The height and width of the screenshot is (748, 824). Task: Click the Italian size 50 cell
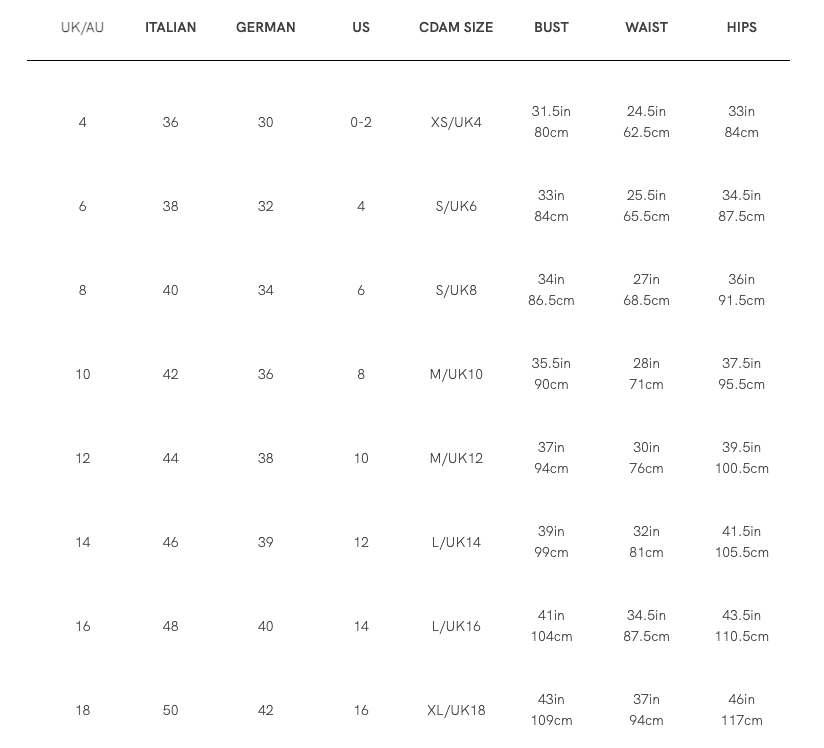[170, 711]
